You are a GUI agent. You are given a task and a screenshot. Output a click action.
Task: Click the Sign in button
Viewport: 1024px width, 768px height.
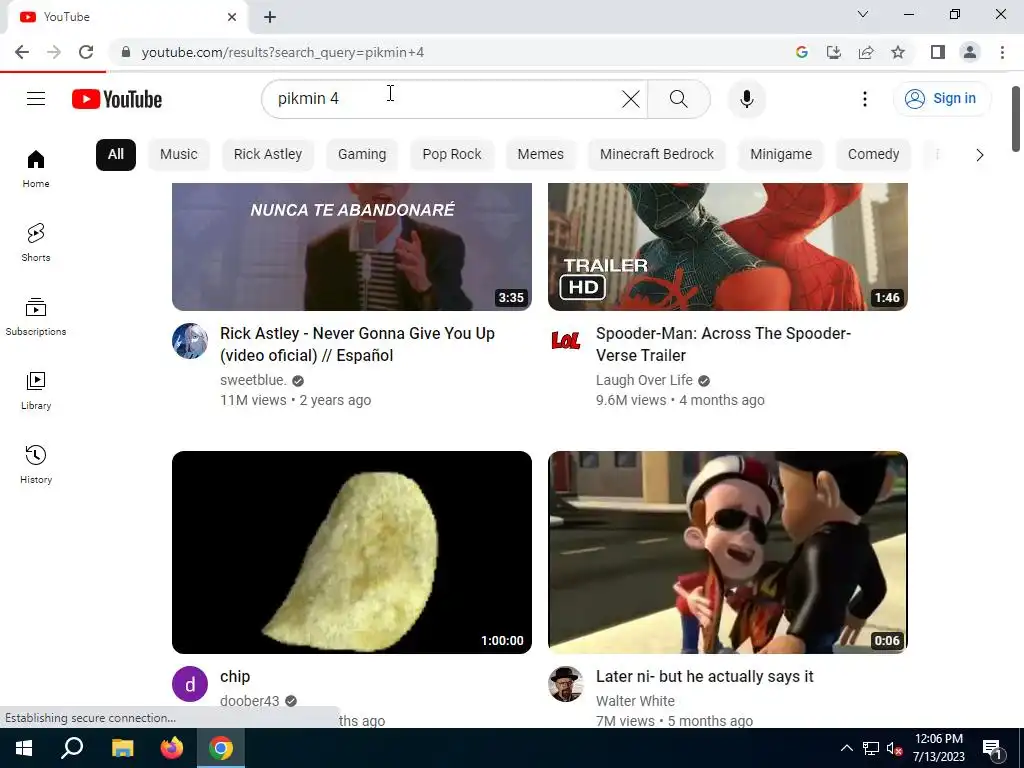coord(941,99)
